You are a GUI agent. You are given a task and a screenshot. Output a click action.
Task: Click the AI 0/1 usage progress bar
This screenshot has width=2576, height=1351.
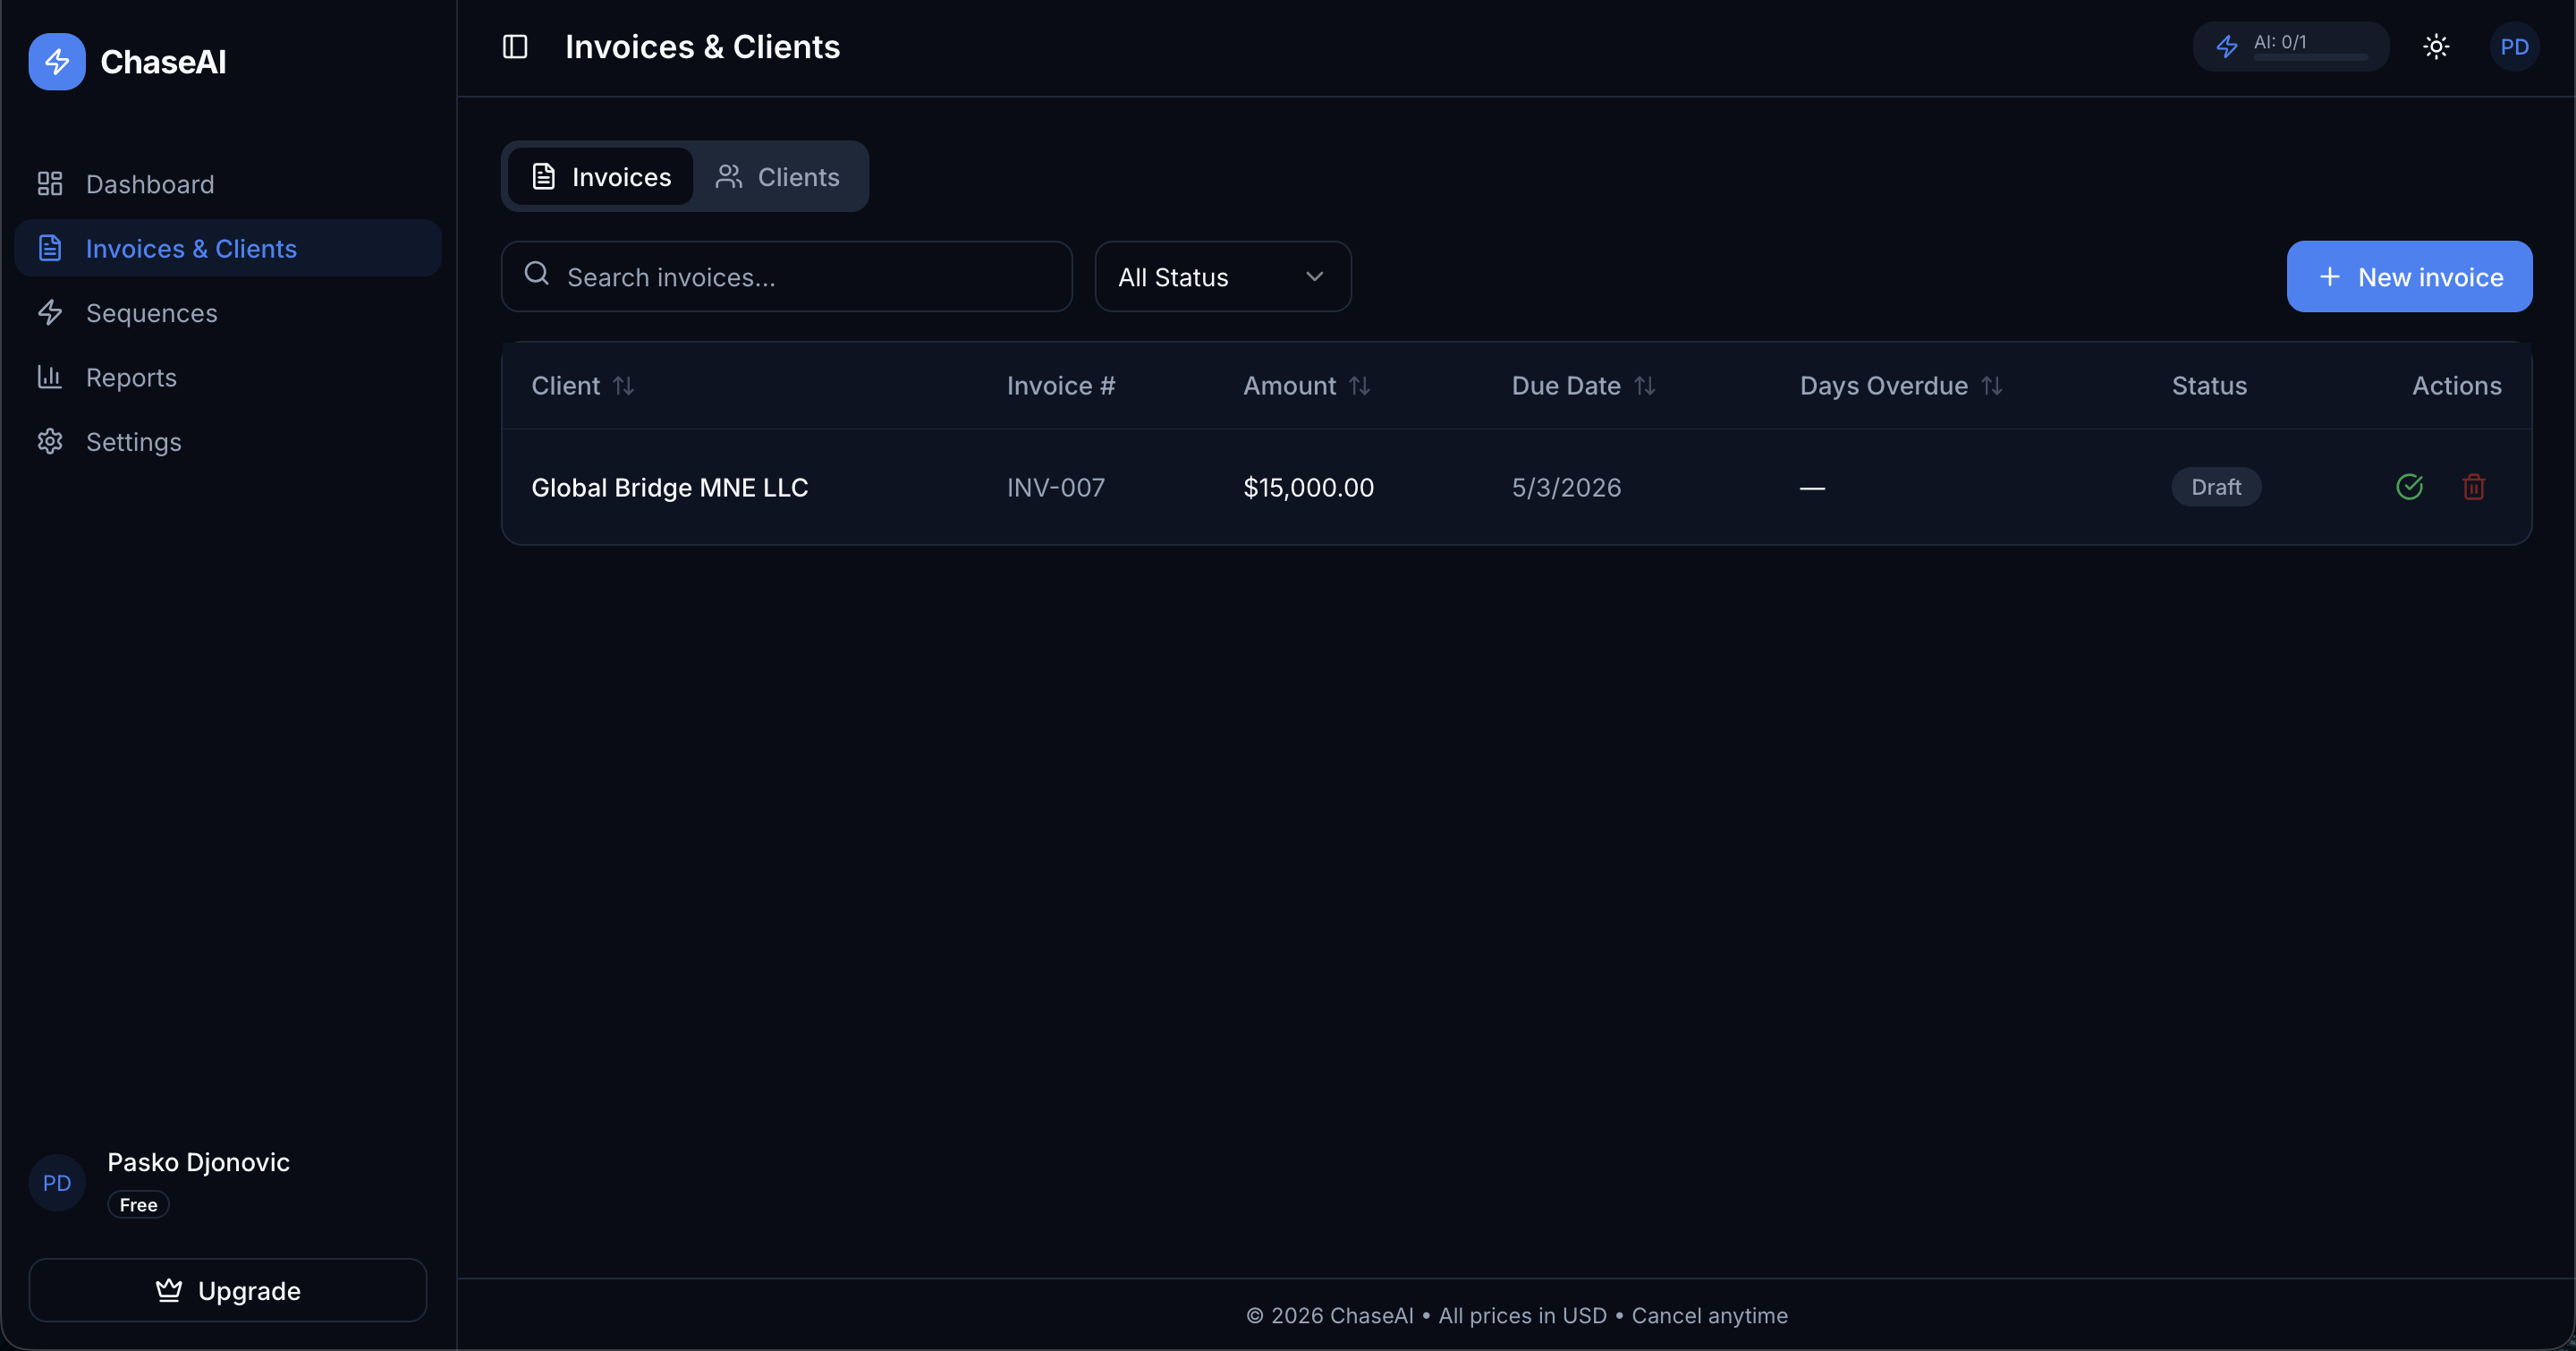pyautogui.click(x=2310, y=58)
